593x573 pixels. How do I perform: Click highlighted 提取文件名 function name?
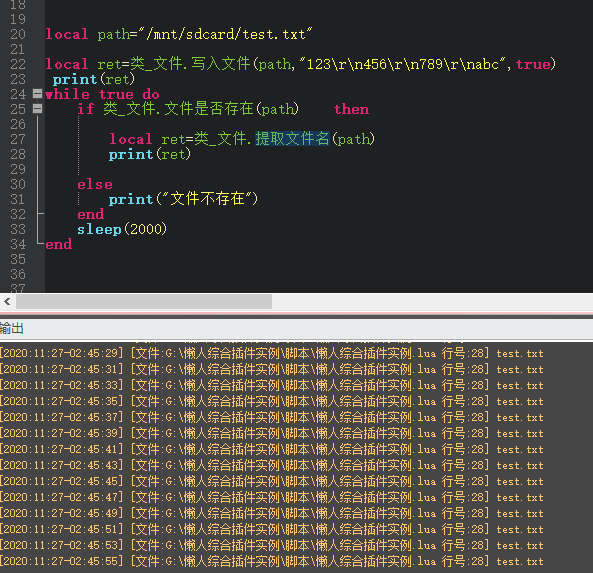[292, 139]
